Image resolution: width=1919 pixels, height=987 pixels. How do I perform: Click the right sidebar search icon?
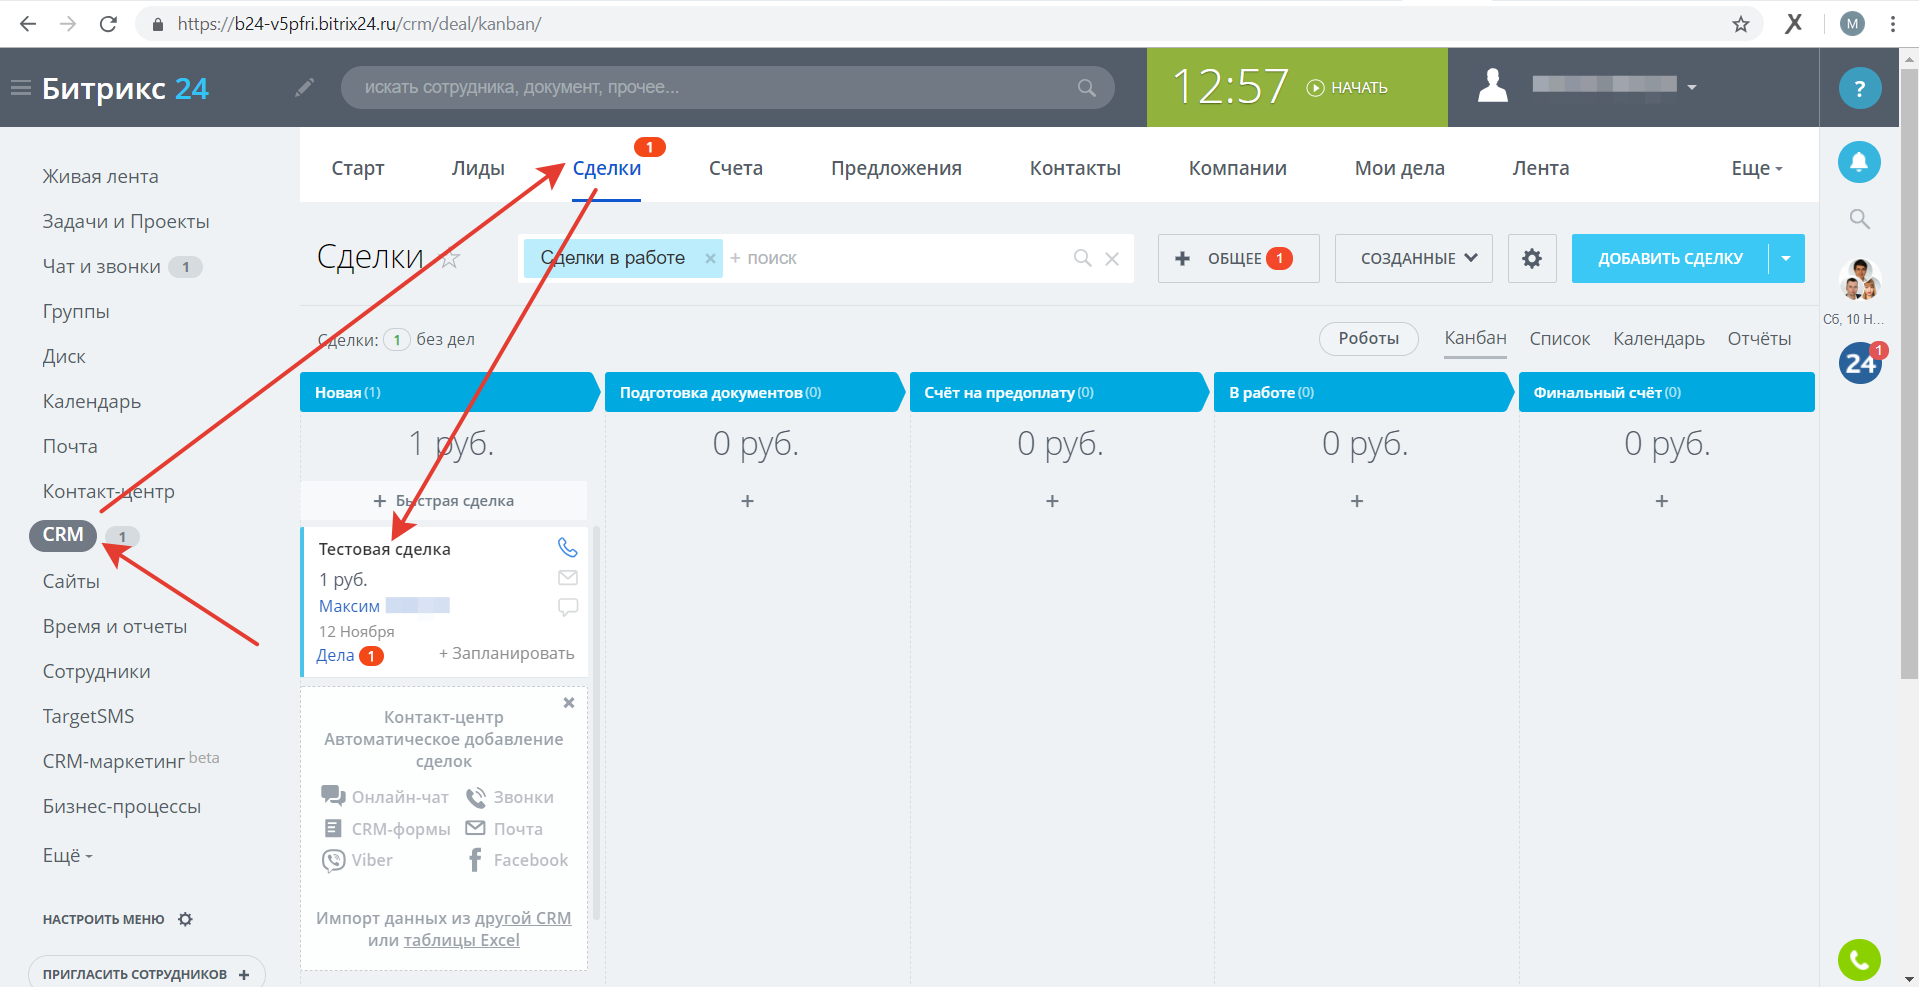1859,219
